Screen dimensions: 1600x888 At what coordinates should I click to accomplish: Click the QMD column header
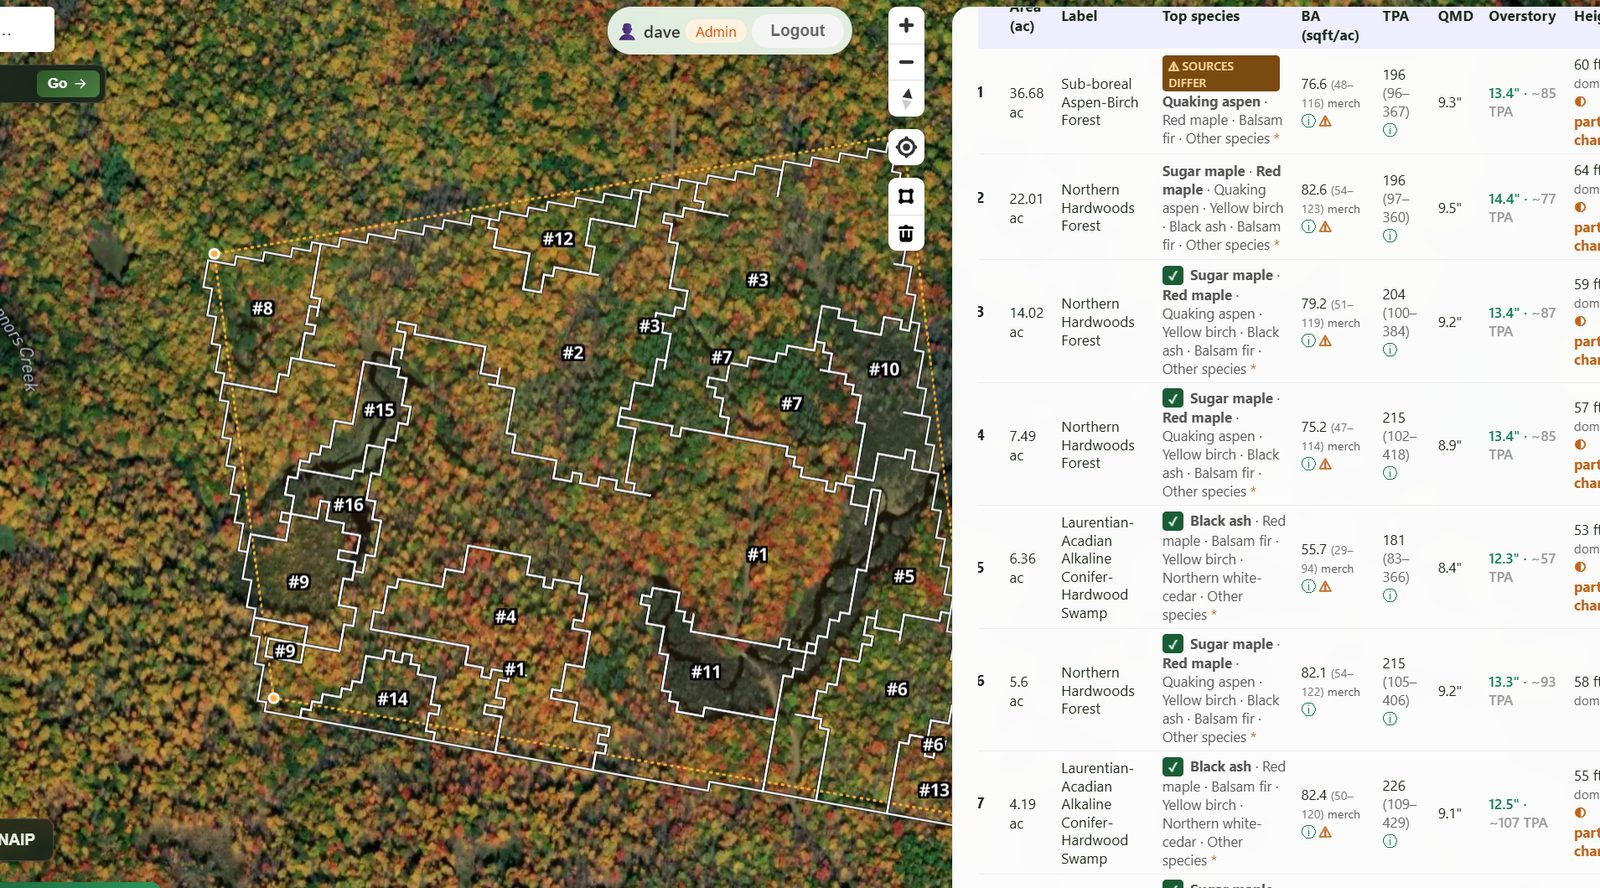[x=1455, y=16]
